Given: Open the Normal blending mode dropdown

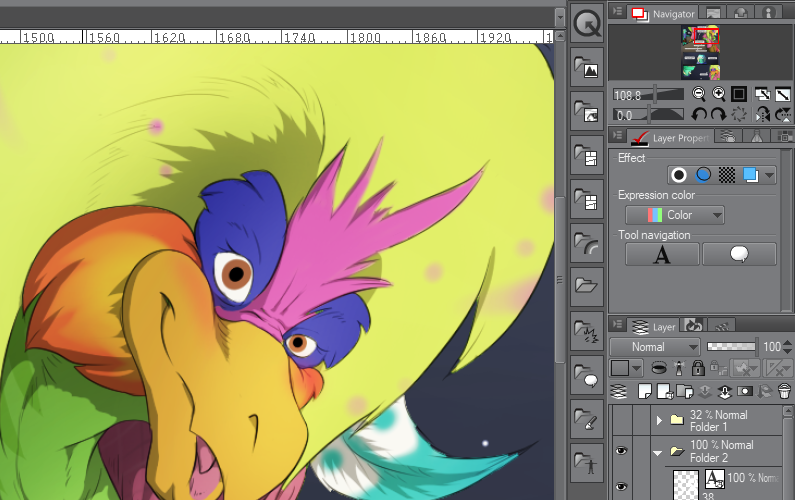Looking at the screenshot, I should 655,347.
